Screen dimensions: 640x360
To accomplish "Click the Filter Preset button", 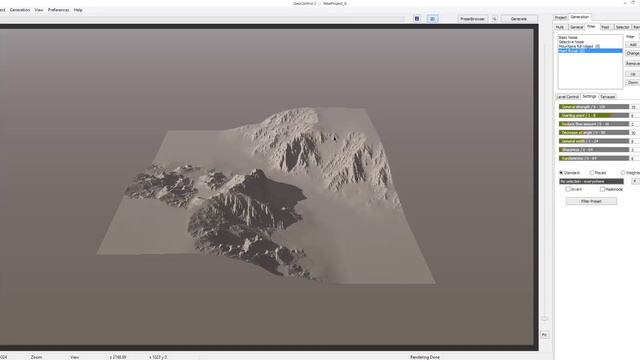I will (x=591, y=201).
